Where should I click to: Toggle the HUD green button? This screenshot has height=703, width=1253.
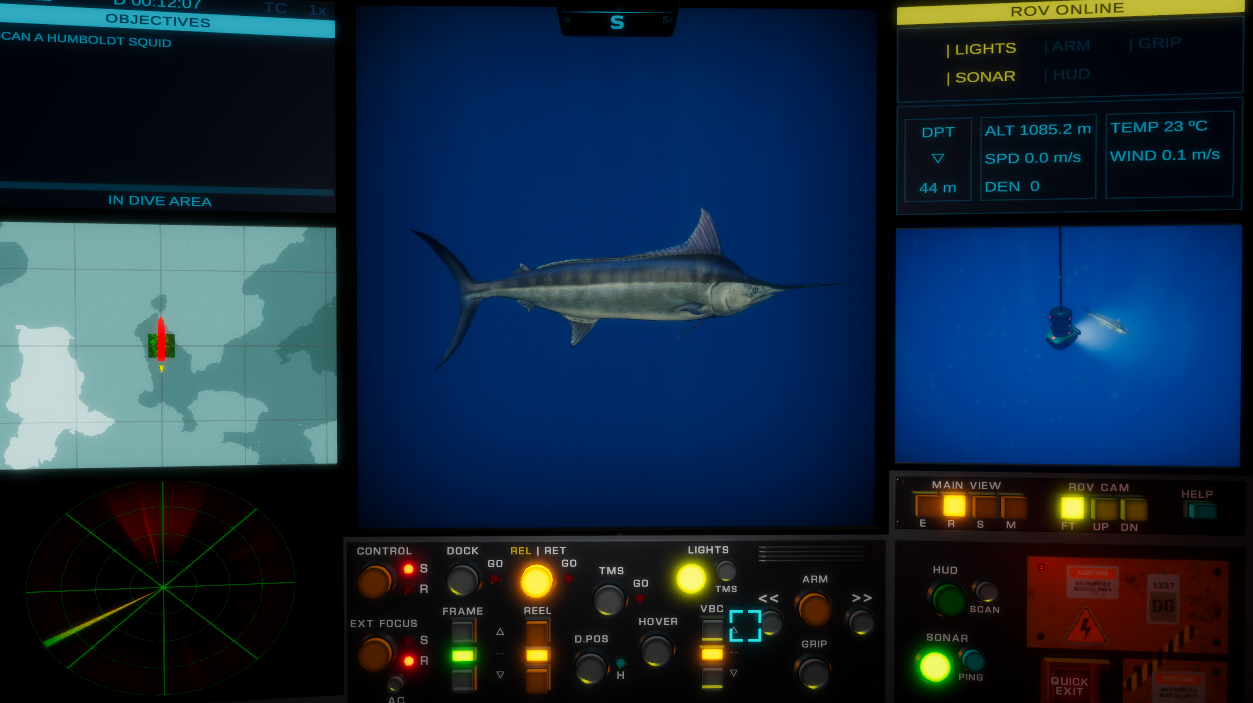click(x=946, y=599)
